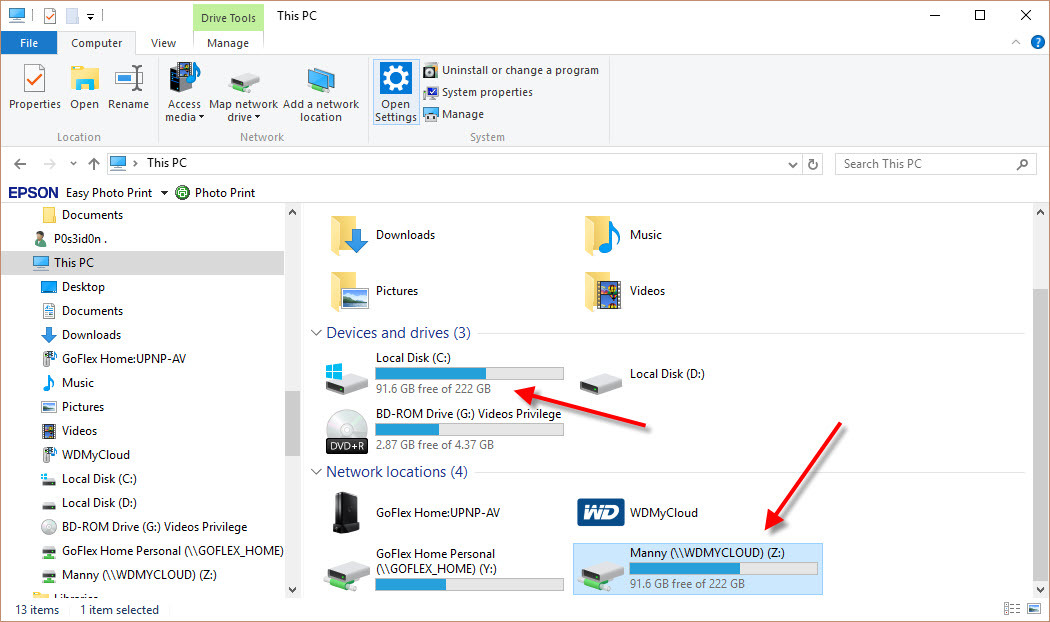The image size is (1050, 622).
Task: Select the BD-ROM Drive (G:) DVD icon
Action: click(346, 431)
